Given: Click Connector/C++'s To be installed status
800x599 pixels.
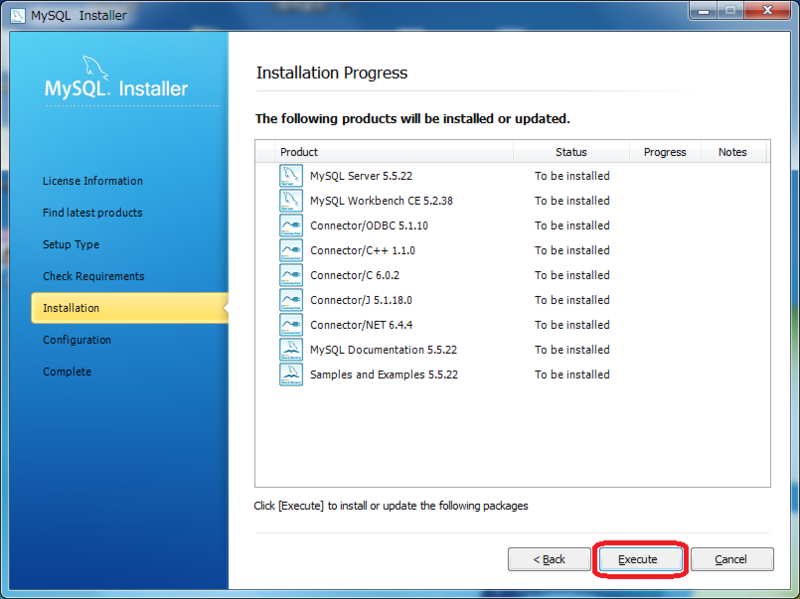Looking at the screenshot, I should tap(572, 251).
